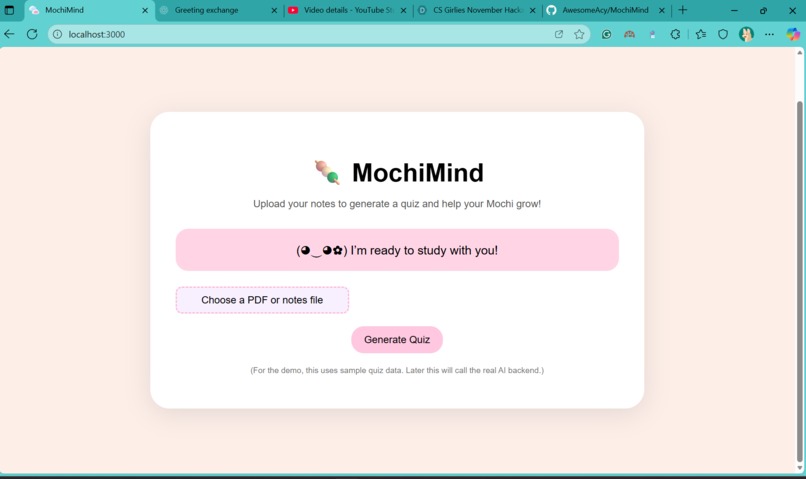Open the Grammarly extension
806x479 pixels.
click(x=607, y=34)
